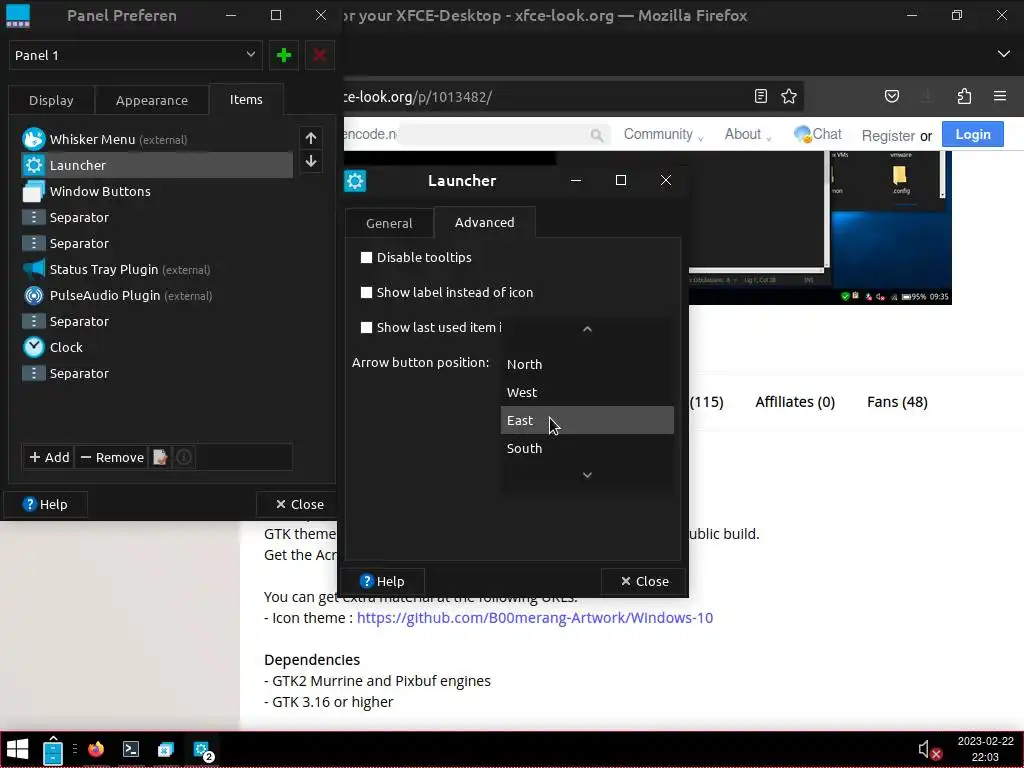Select the Items tab
The image size is (1024, 768).
pyautogui.click(x=246, y=100)
